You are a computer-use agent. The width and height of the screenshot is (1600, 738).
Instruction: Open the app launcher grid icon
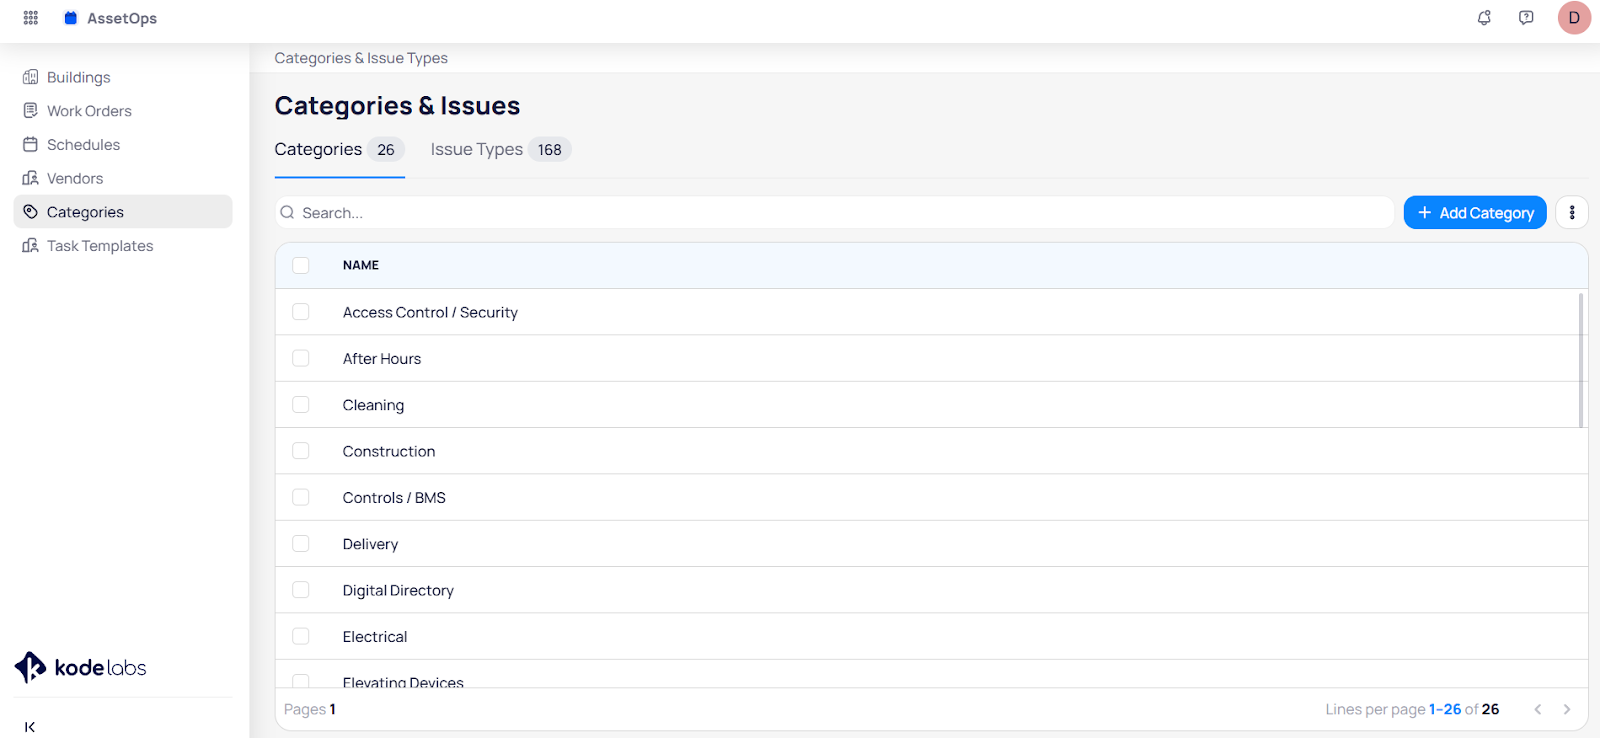(x=31, y=18)
